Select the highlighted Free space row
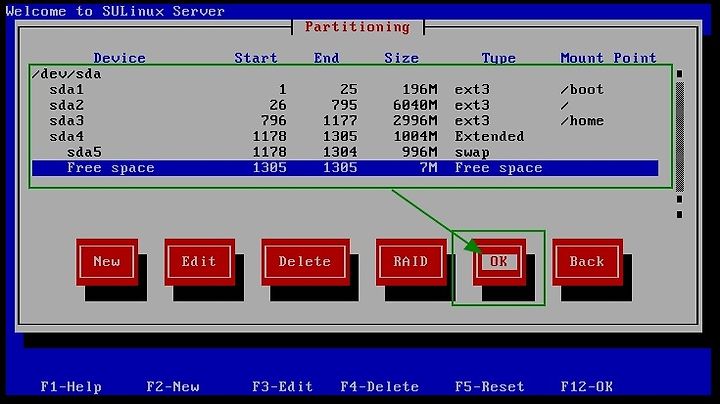 click(x=345, y=168)
